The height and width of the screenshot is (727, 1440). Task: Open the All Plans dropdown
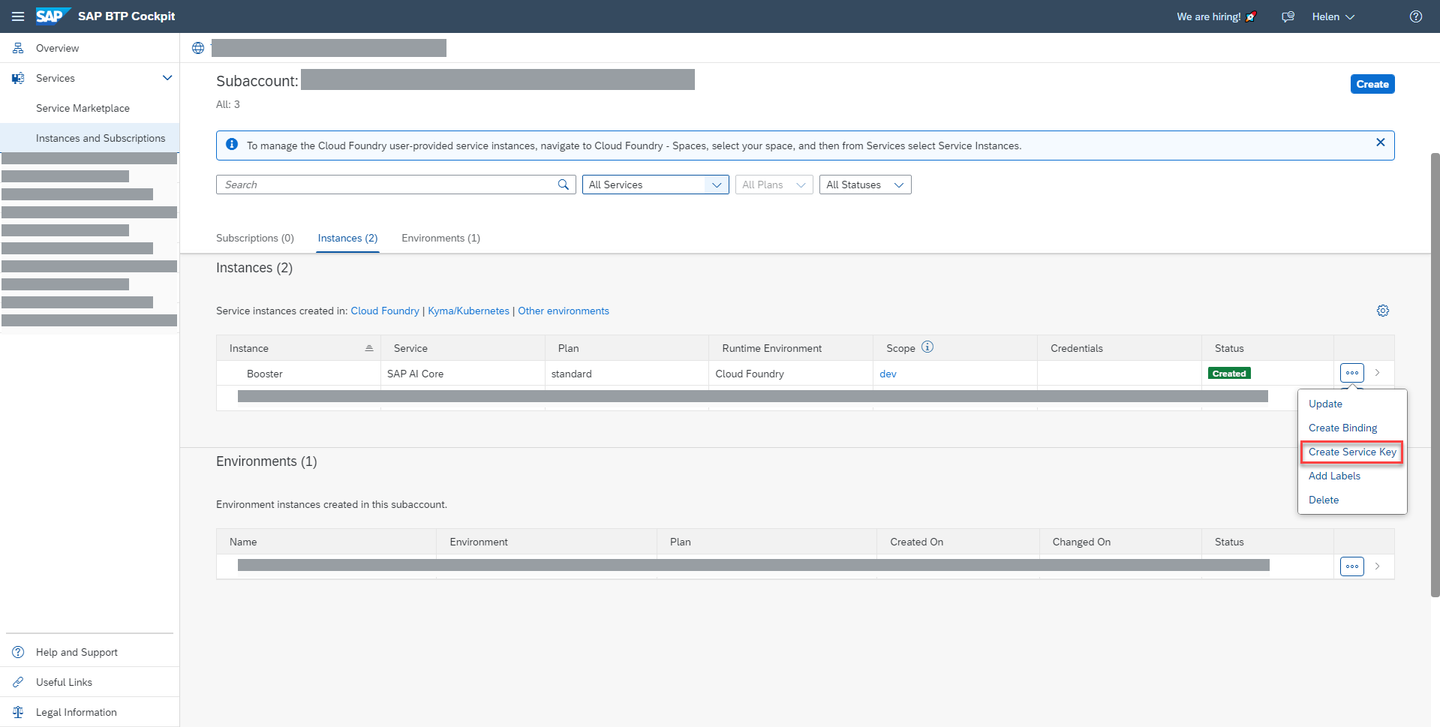(x=774, y=185)
